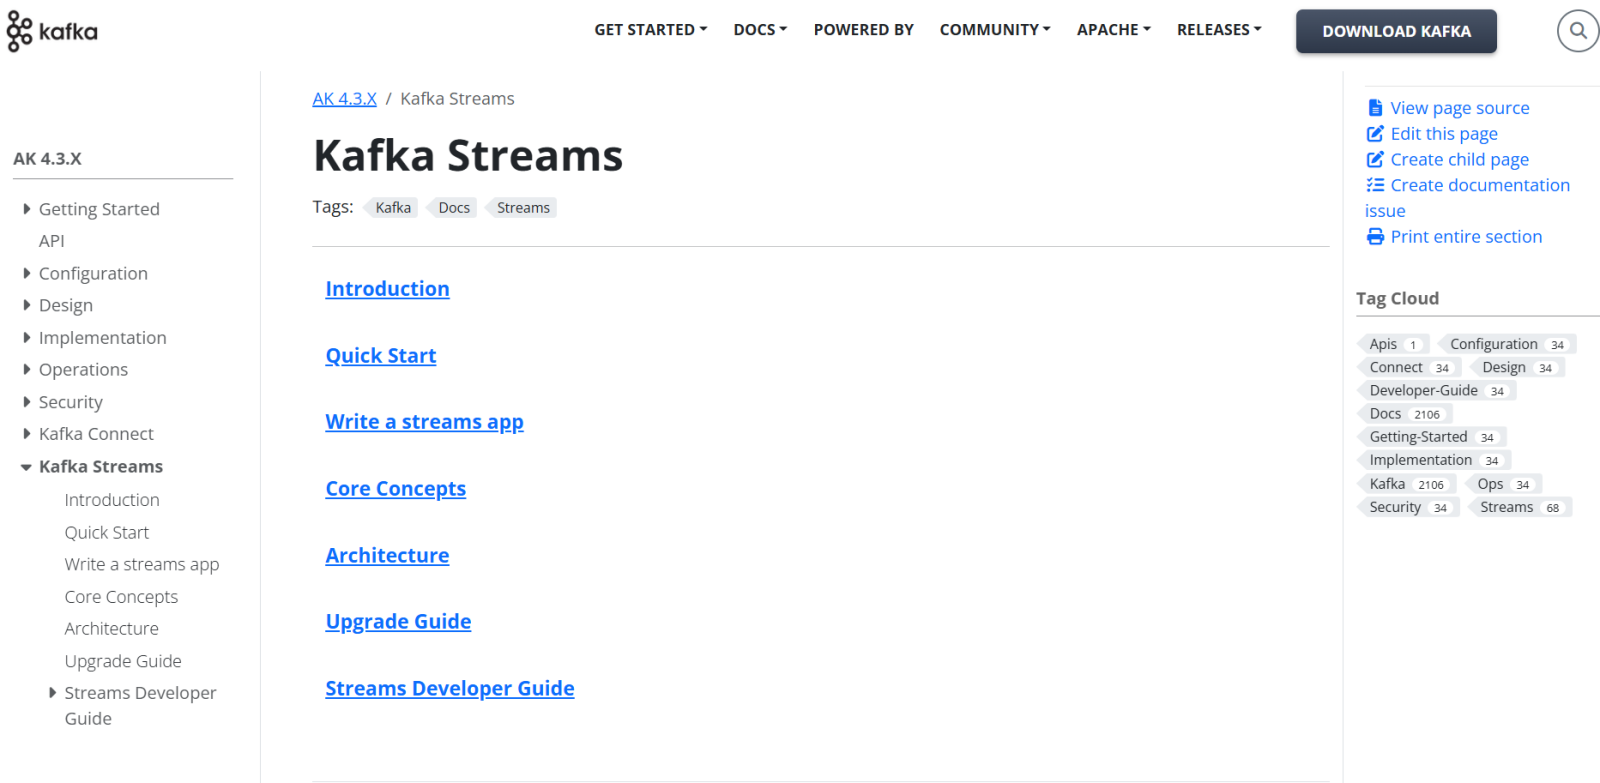Open Core Concepts in the sidebar tree
Screen dimensions: 1600x783
pos(121,597)
